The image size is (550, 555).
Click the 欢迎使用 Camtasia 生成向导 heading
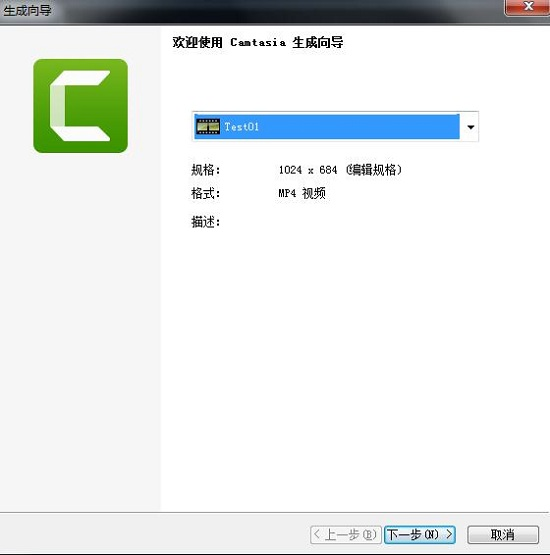point(258,42)
